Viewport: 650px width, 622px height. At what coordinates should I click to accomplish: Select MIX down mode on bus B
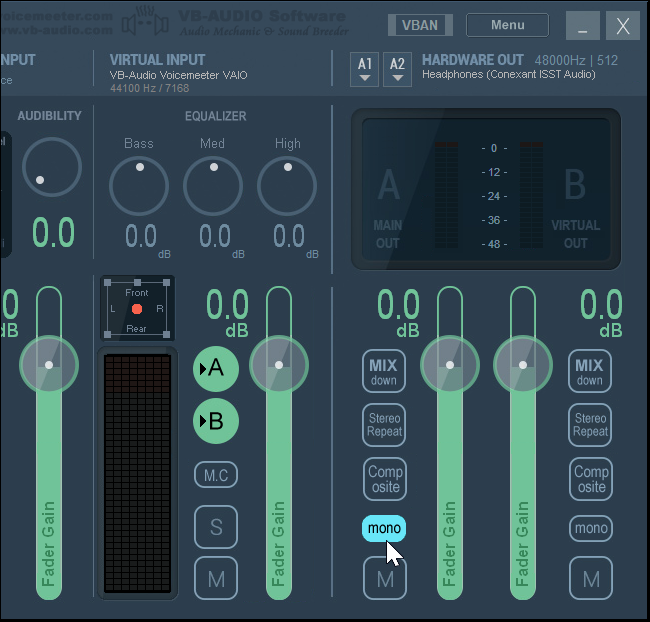[589, 371]
